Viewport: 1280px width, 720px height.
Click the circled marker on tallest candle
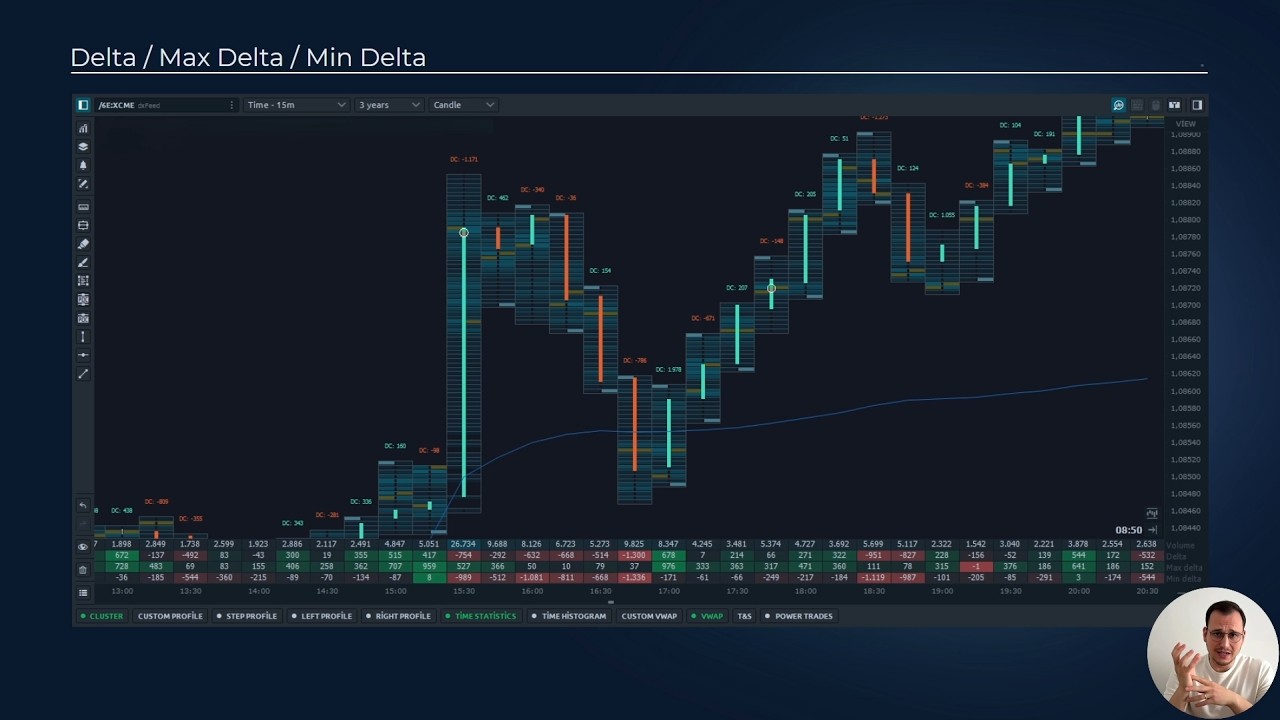[x=463, y=233]
